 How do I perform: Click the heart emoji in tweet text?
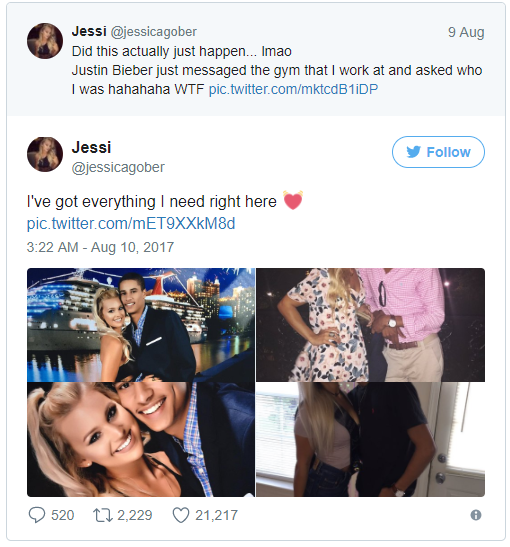click(293, 200)
